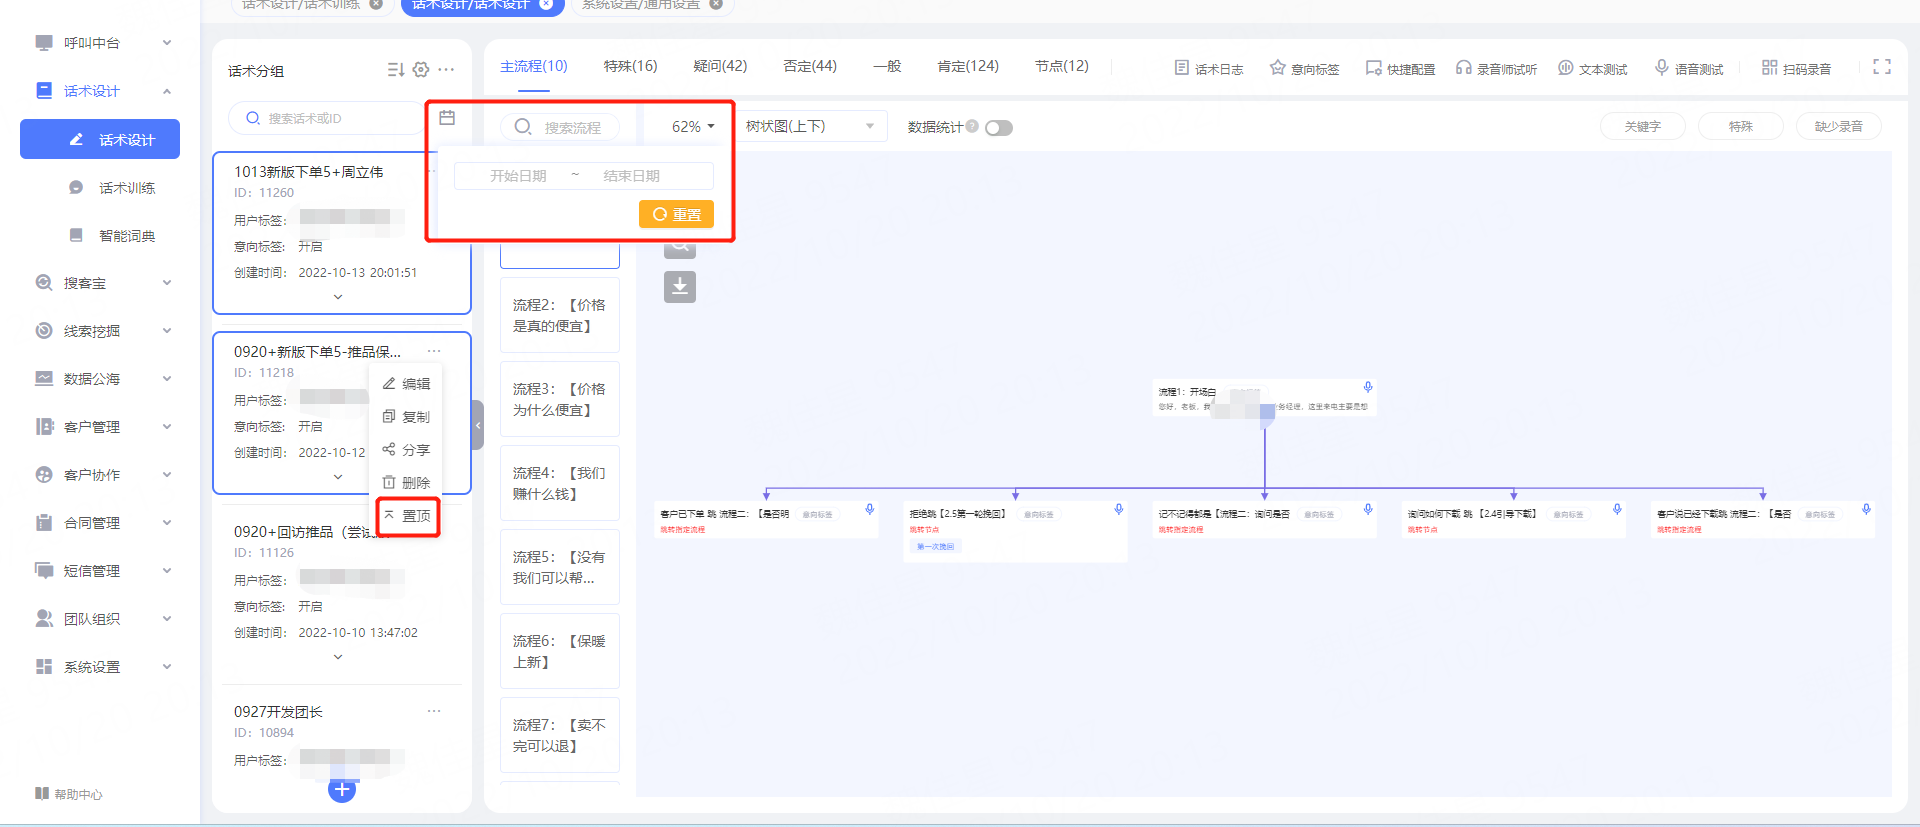The image size is (1920, 827).
Task: Click the calendar date filter icon
Action: [x=447, y=118]
